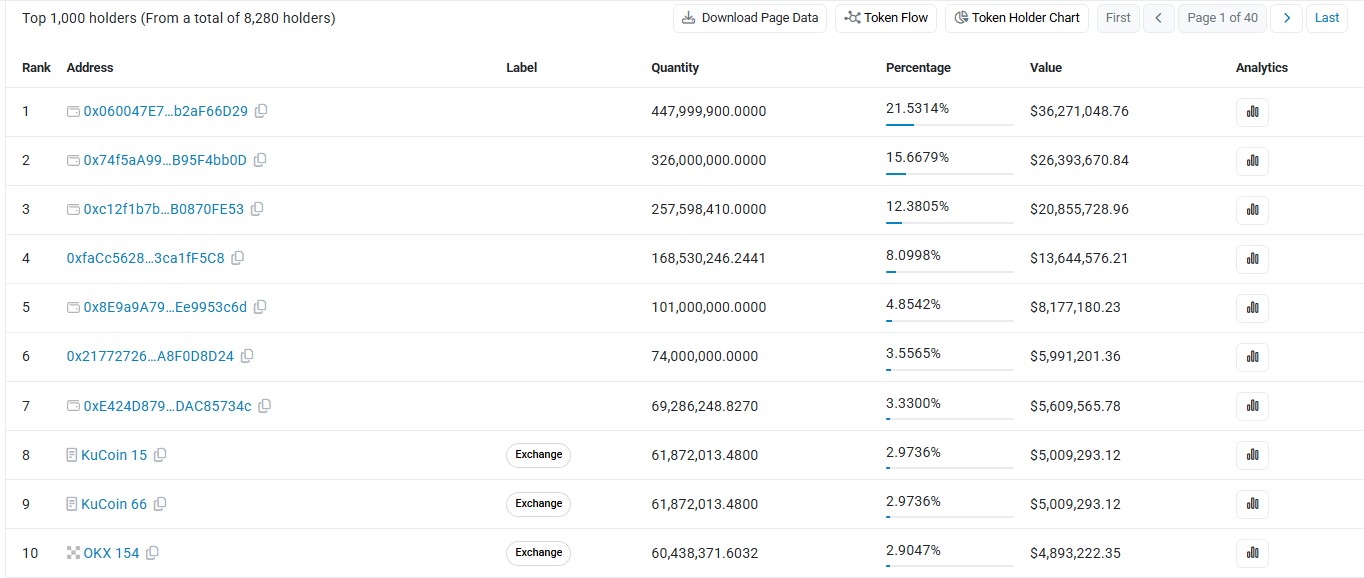1364x578 pixels.
Task: Click the Quantity column header
Action: (675, 68)
